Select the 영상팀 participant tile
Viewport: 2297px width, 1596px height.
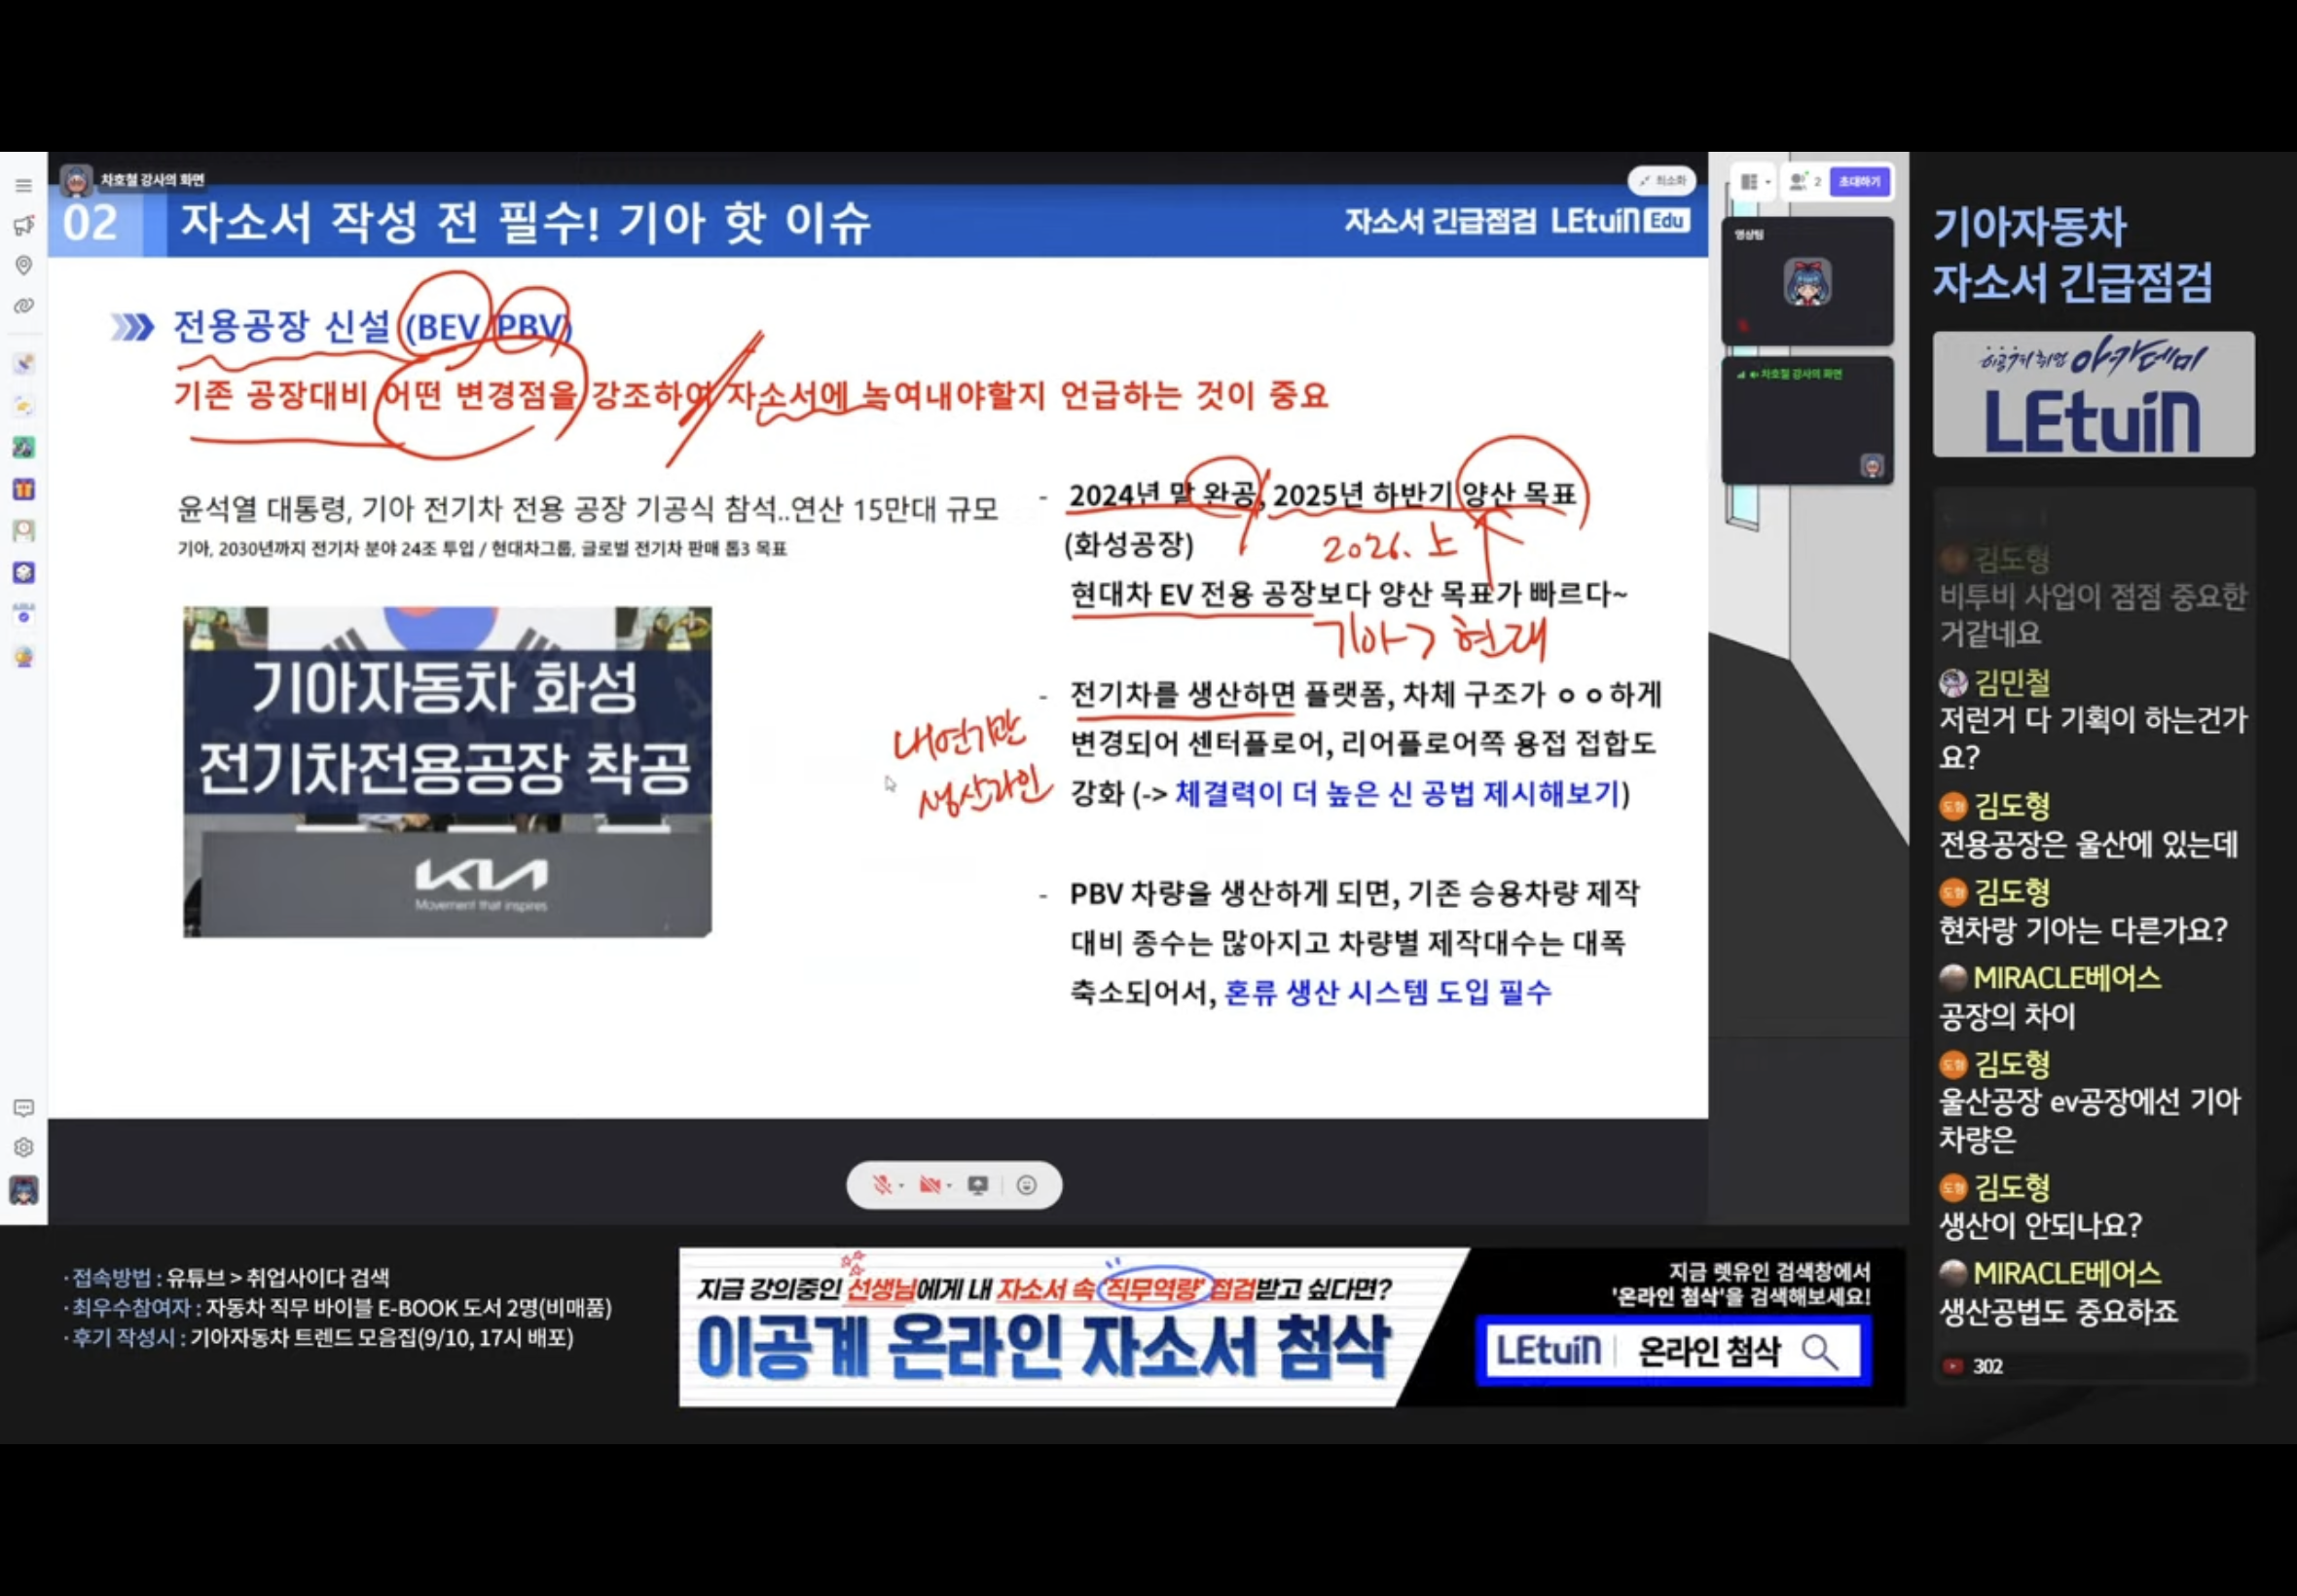pyautogui.click(x=1807, y=281)
